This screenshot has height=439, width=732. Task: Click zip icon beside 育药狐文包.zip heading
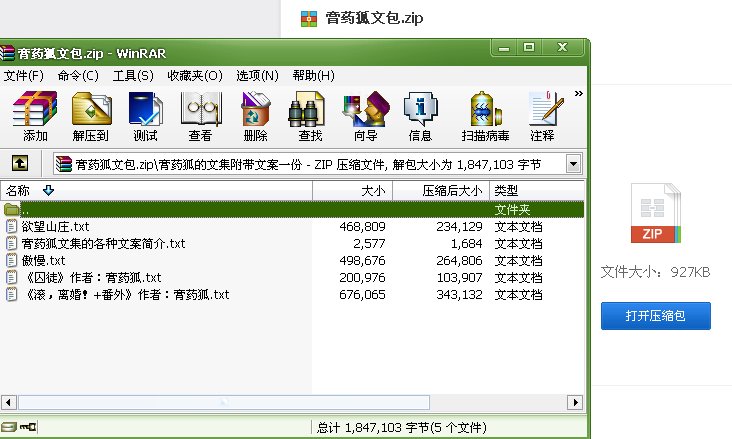click(309, 19)
